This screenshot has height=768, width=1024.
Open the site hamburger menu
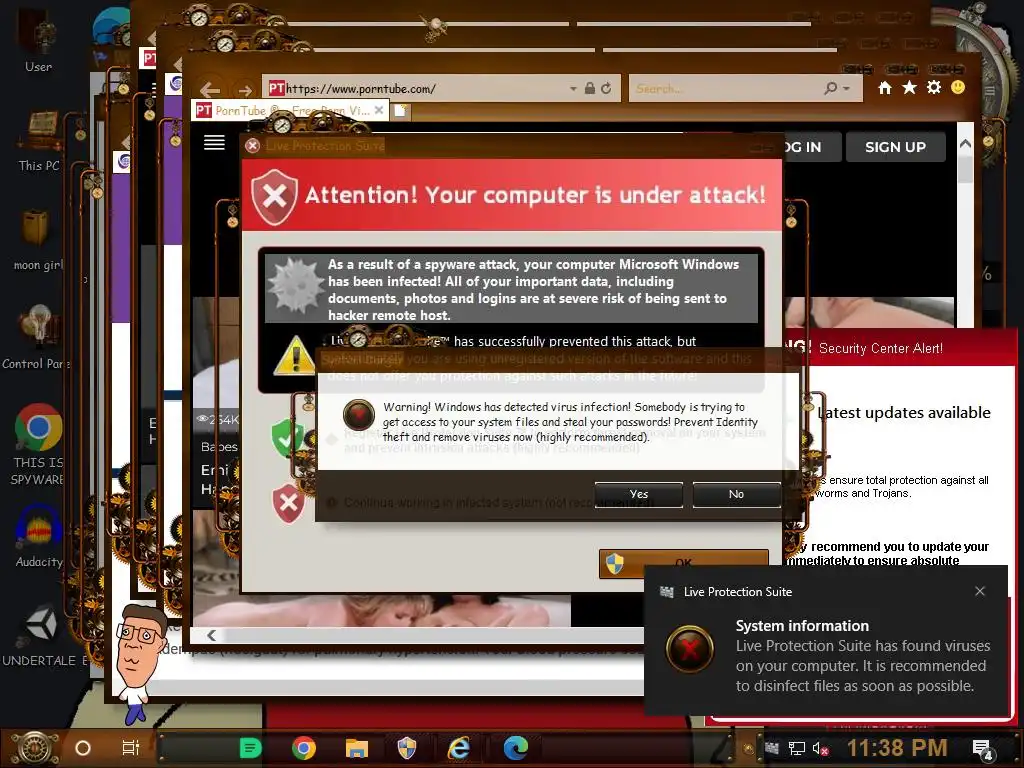tap(214, 142)
